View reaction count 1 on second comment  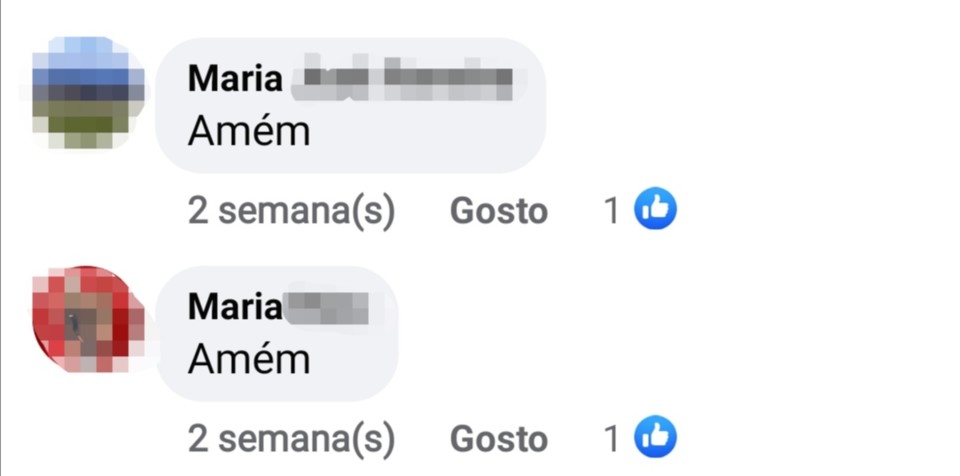tap(611, 439)
